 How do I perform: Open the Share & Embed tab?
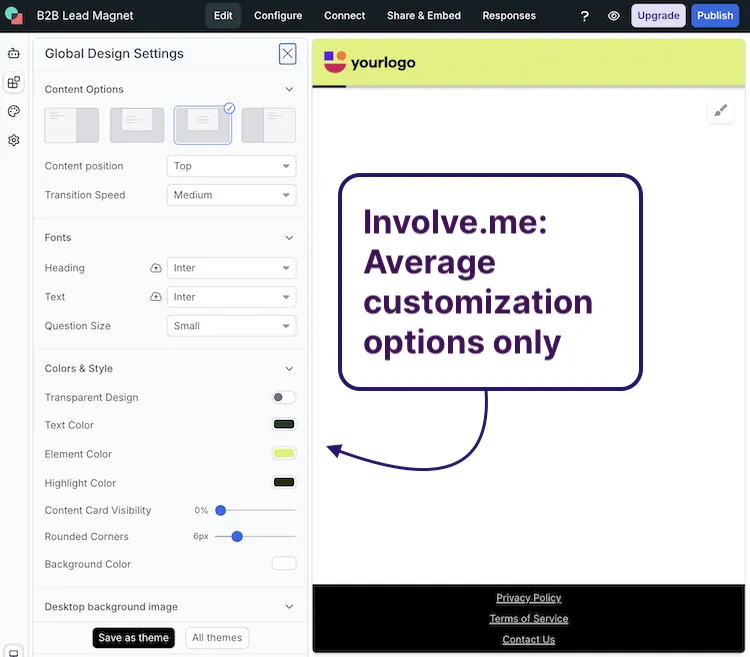pyautogui.click(x=424, y=16)
